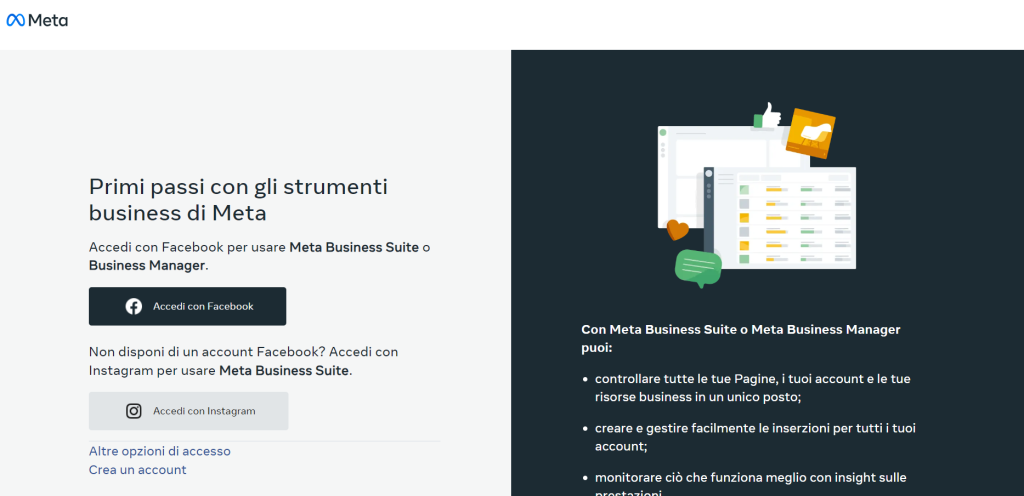Log in with the Accedi con Instagram button

pos(189,411)
